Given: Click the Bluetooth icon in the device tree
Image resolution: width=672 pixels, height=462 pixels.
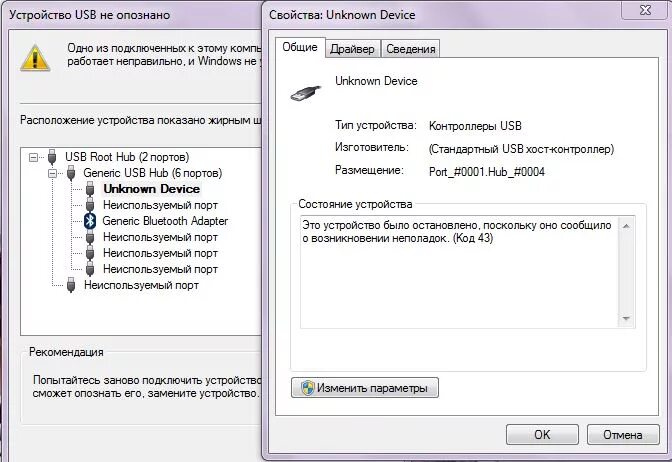Looking at the screenshot, I should point(90,221).
